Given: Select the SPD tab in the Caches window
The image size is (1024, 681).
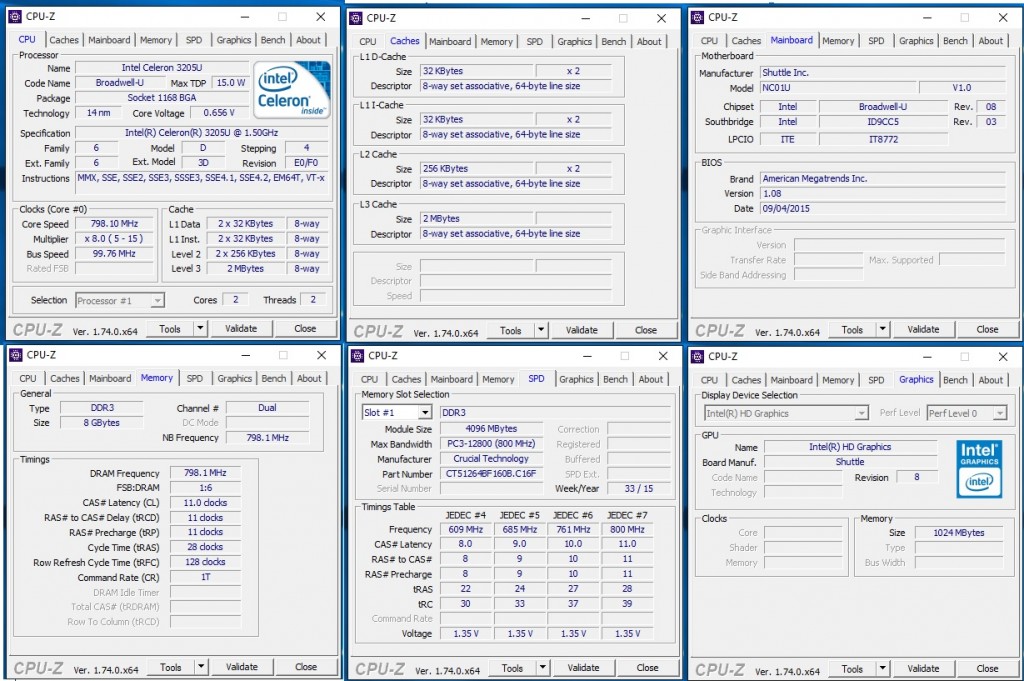Looking at the screenshot, I should [x=535, y=41].
